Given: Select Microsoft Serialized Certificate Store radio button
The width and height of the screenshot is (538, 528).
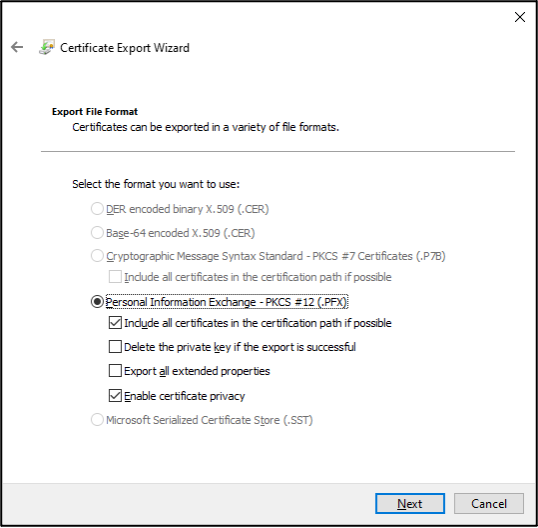Looking at the screenshot, I should tap(97, 420).
